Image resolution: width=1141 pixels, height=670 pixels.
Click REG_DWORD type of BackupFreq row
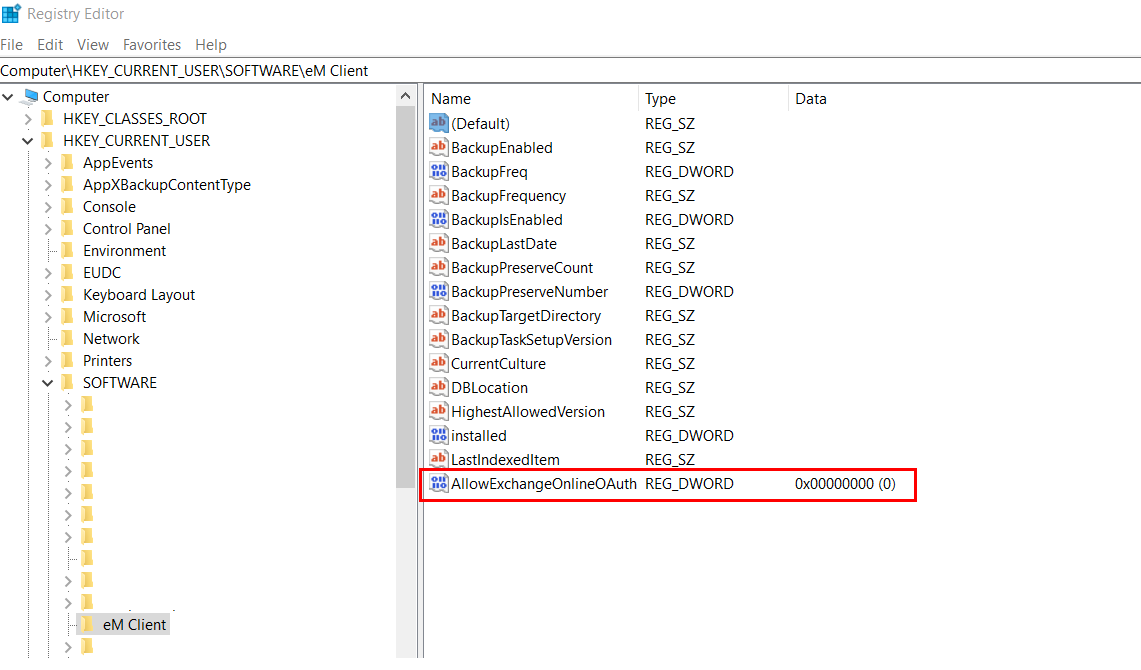tap(689, 171)
